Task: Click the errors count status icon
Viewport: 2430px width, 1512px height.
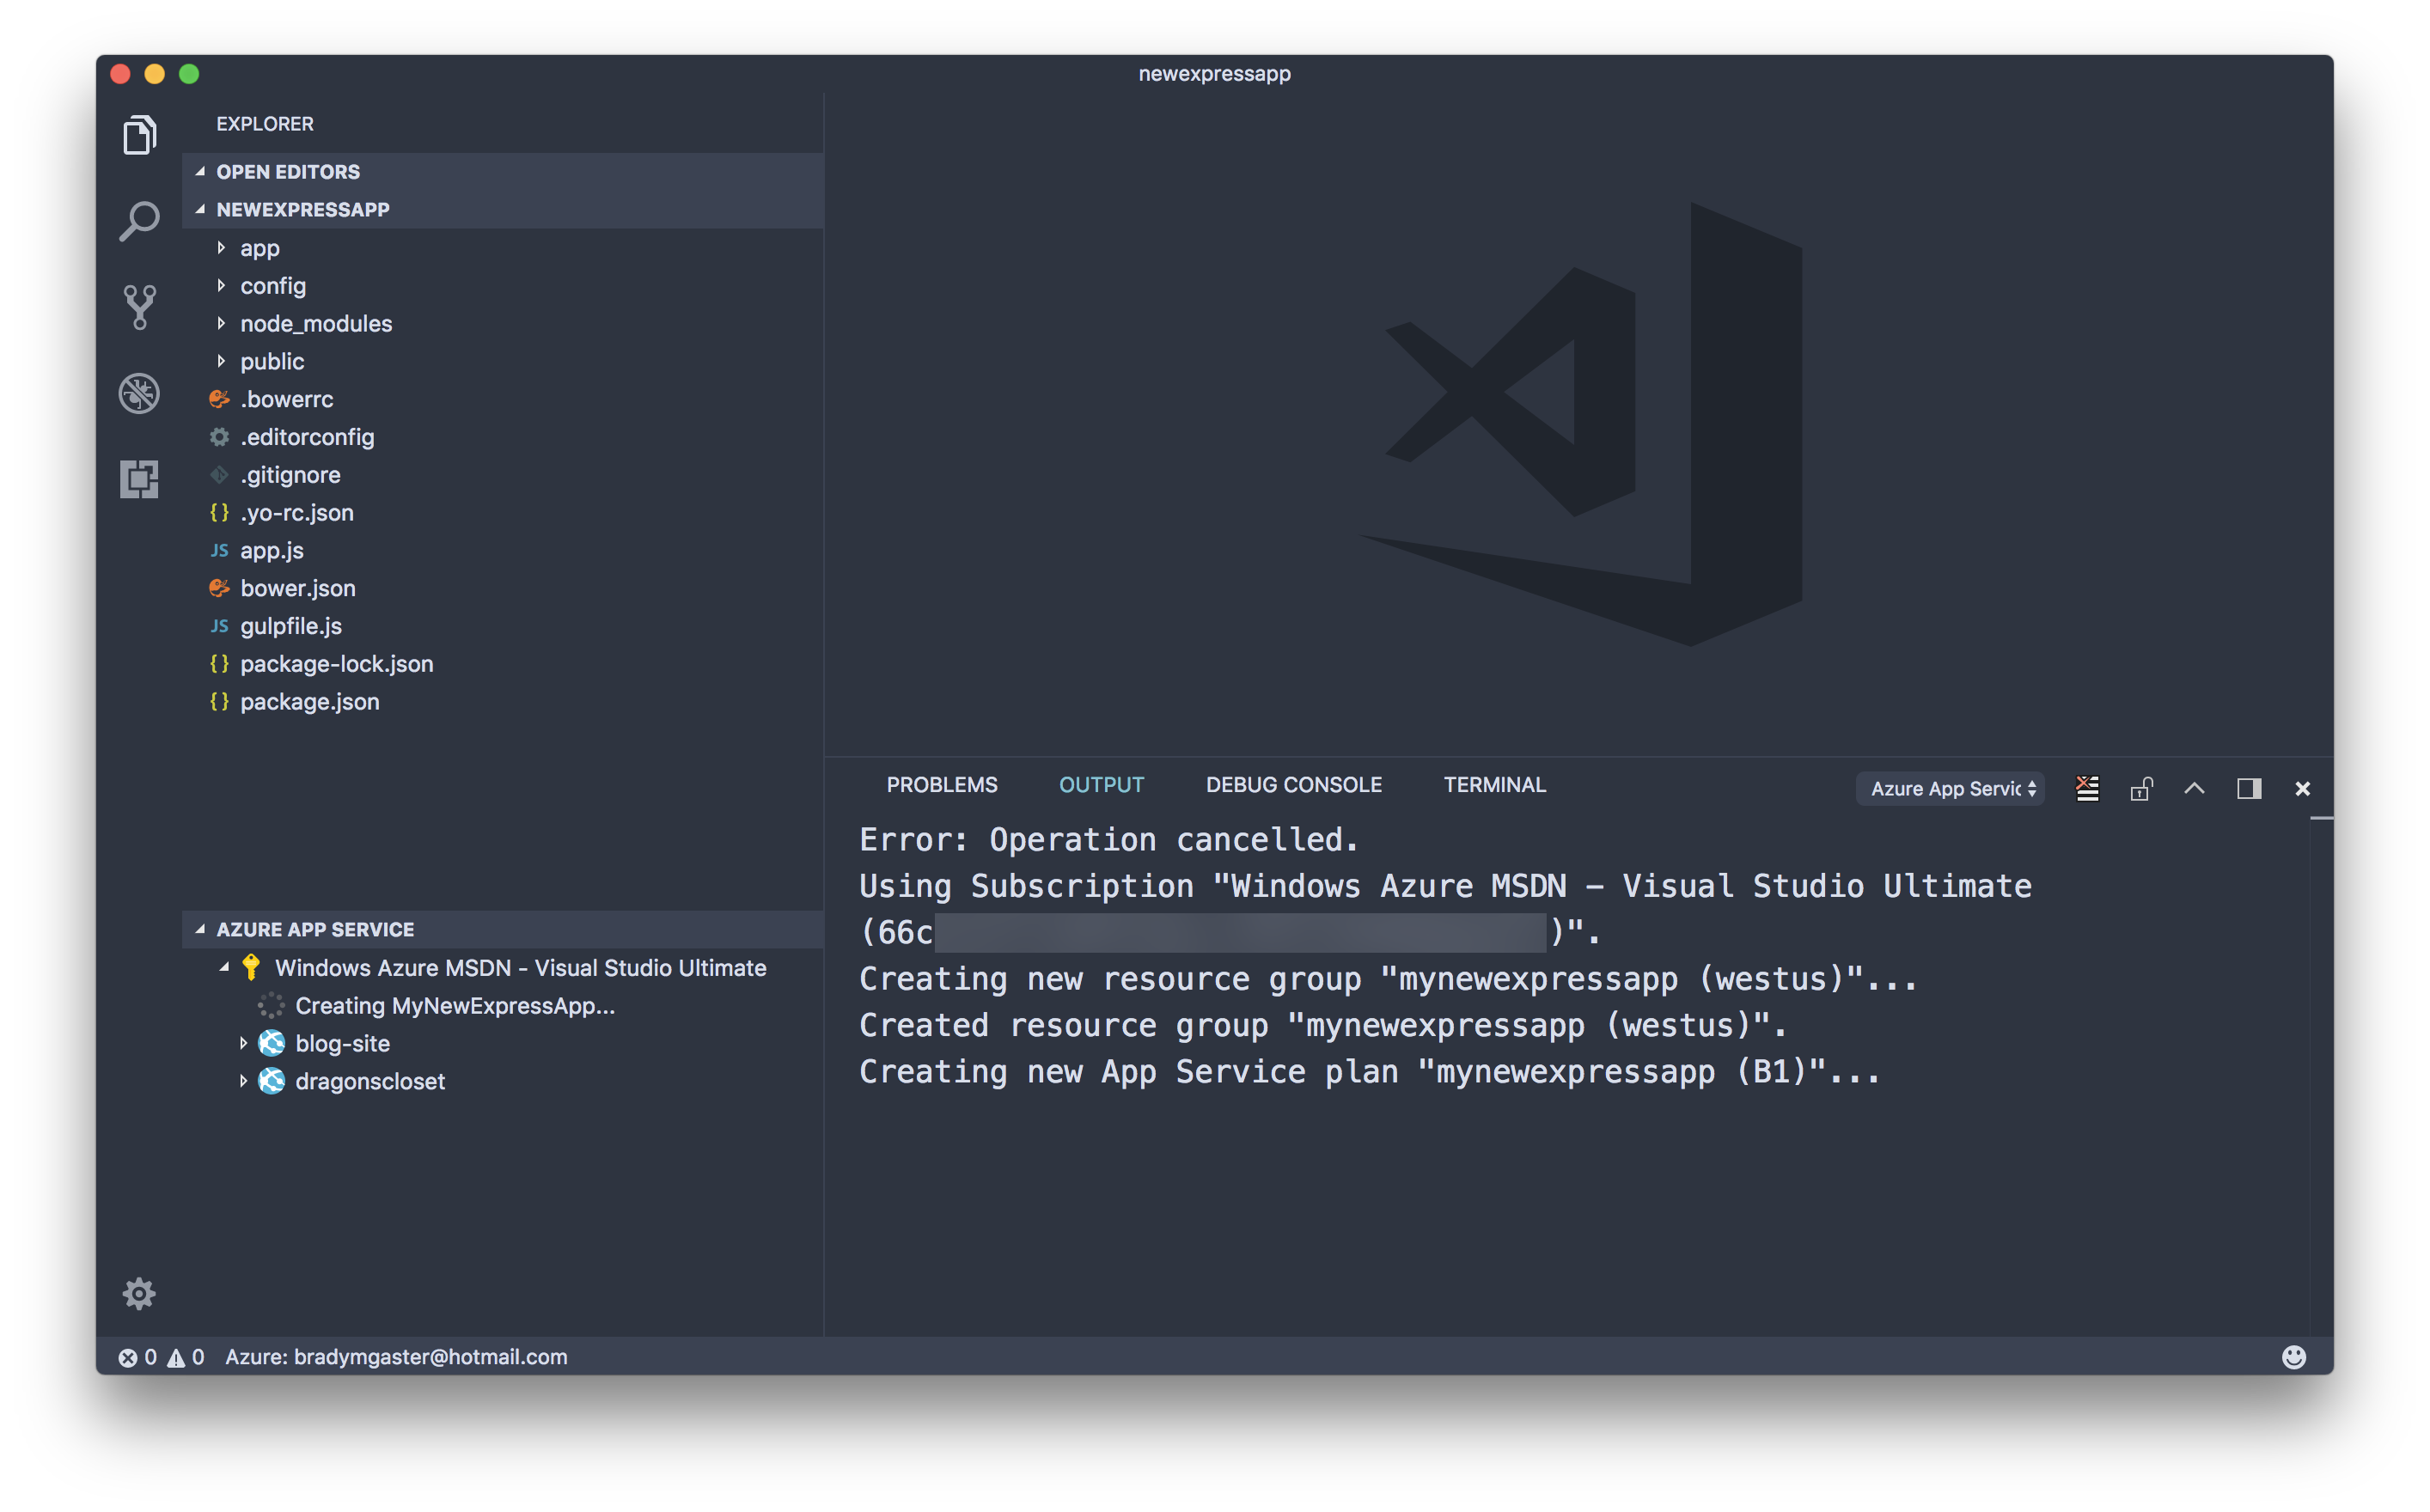Action: tap(138, 1357)
